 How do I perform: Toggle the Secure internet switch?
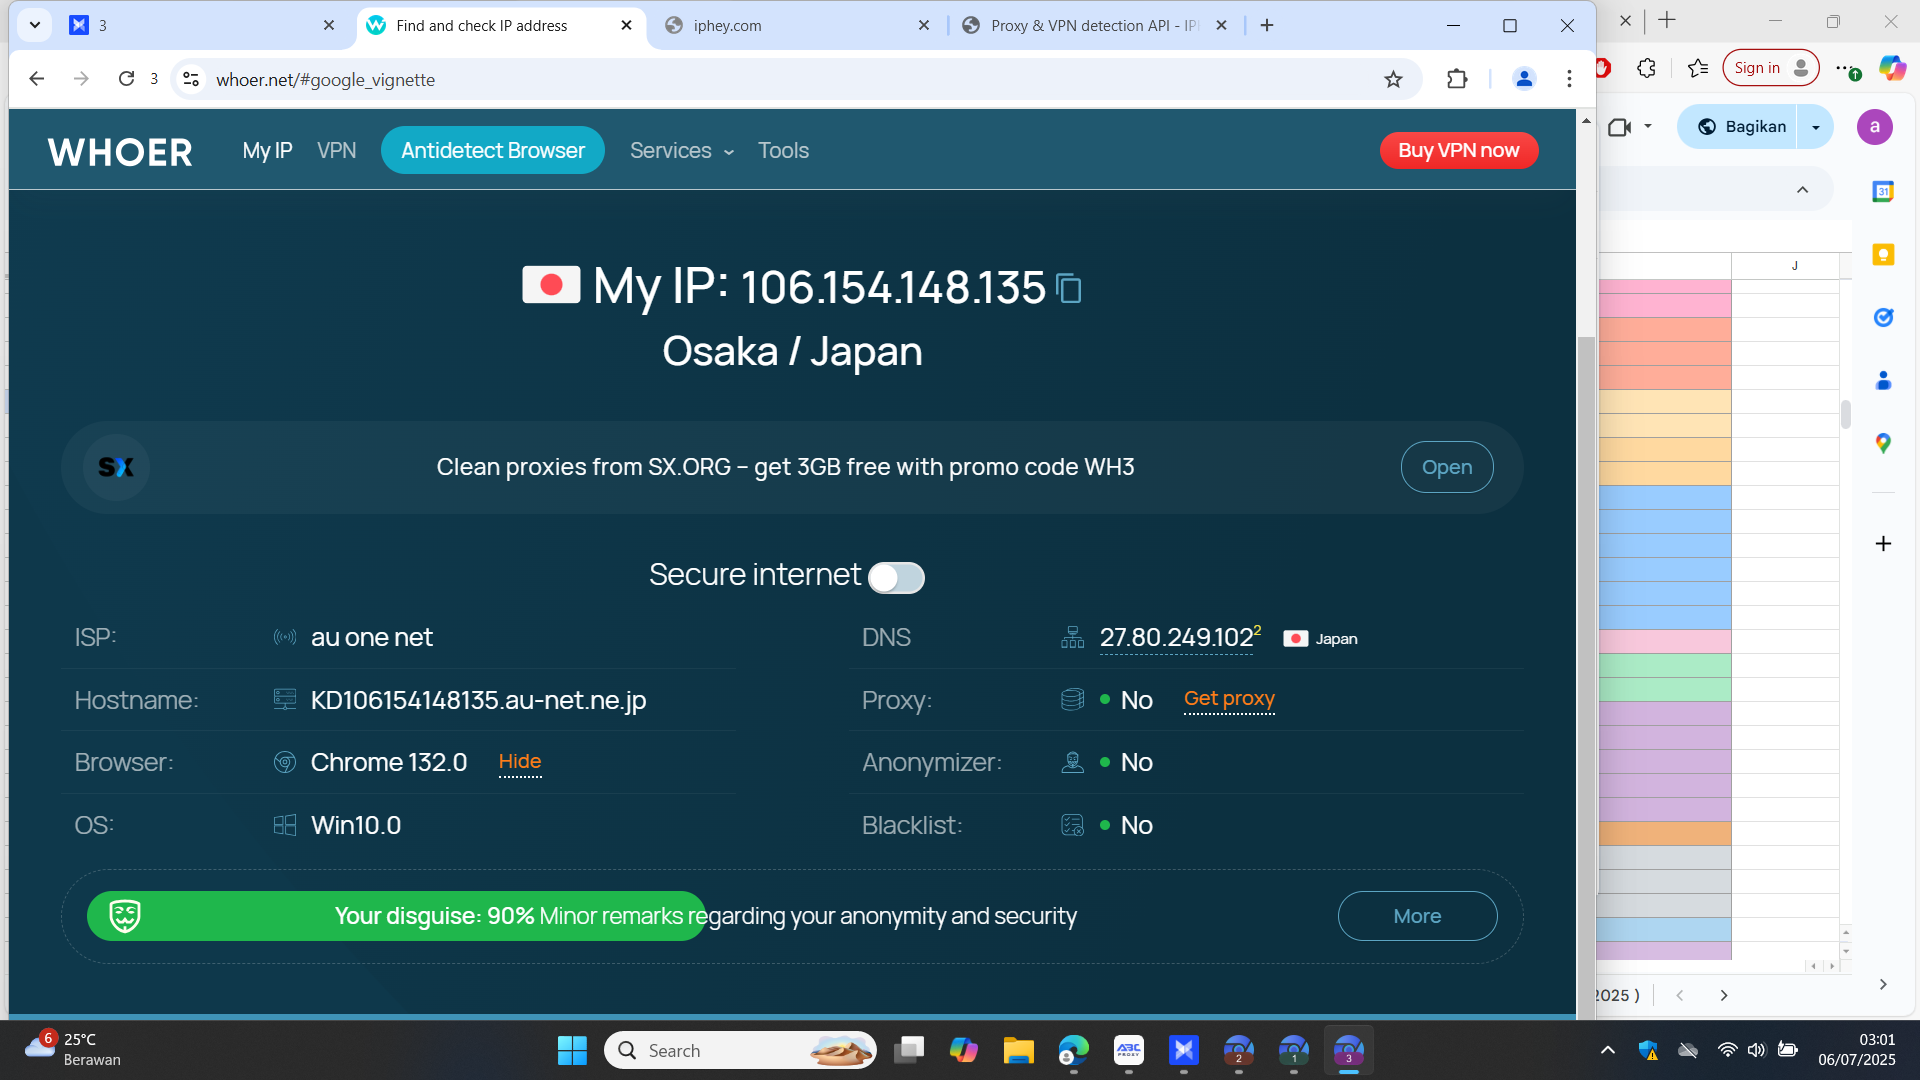(x=896, y=577)
